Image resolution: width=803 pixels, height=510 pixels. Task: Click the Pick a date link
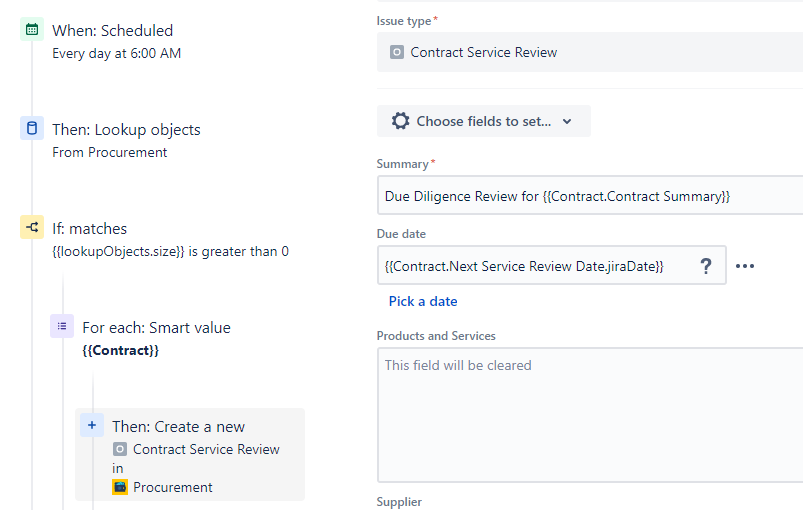(423, 301)
